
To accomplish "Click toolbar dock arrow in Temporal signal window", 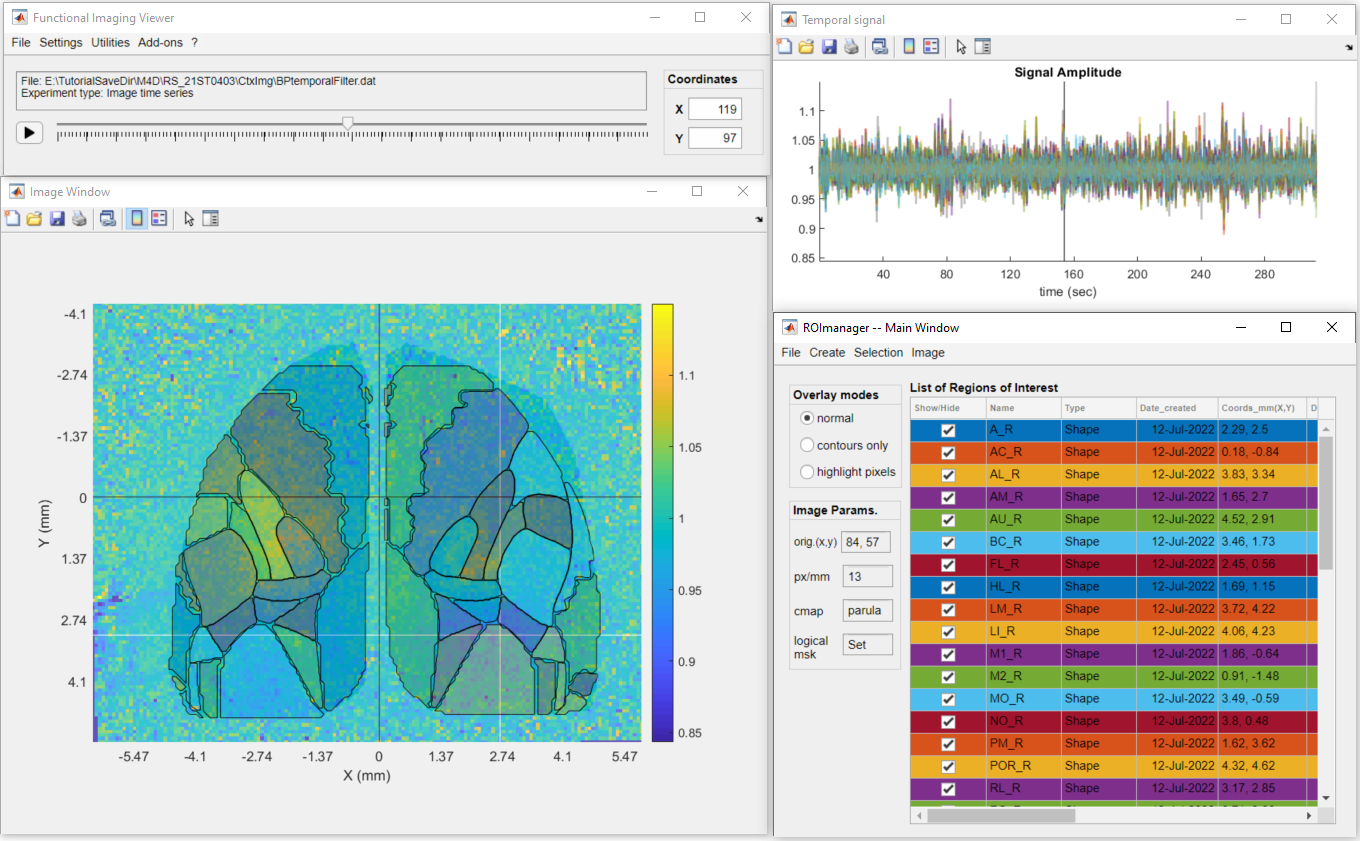I will [1349, 46].
